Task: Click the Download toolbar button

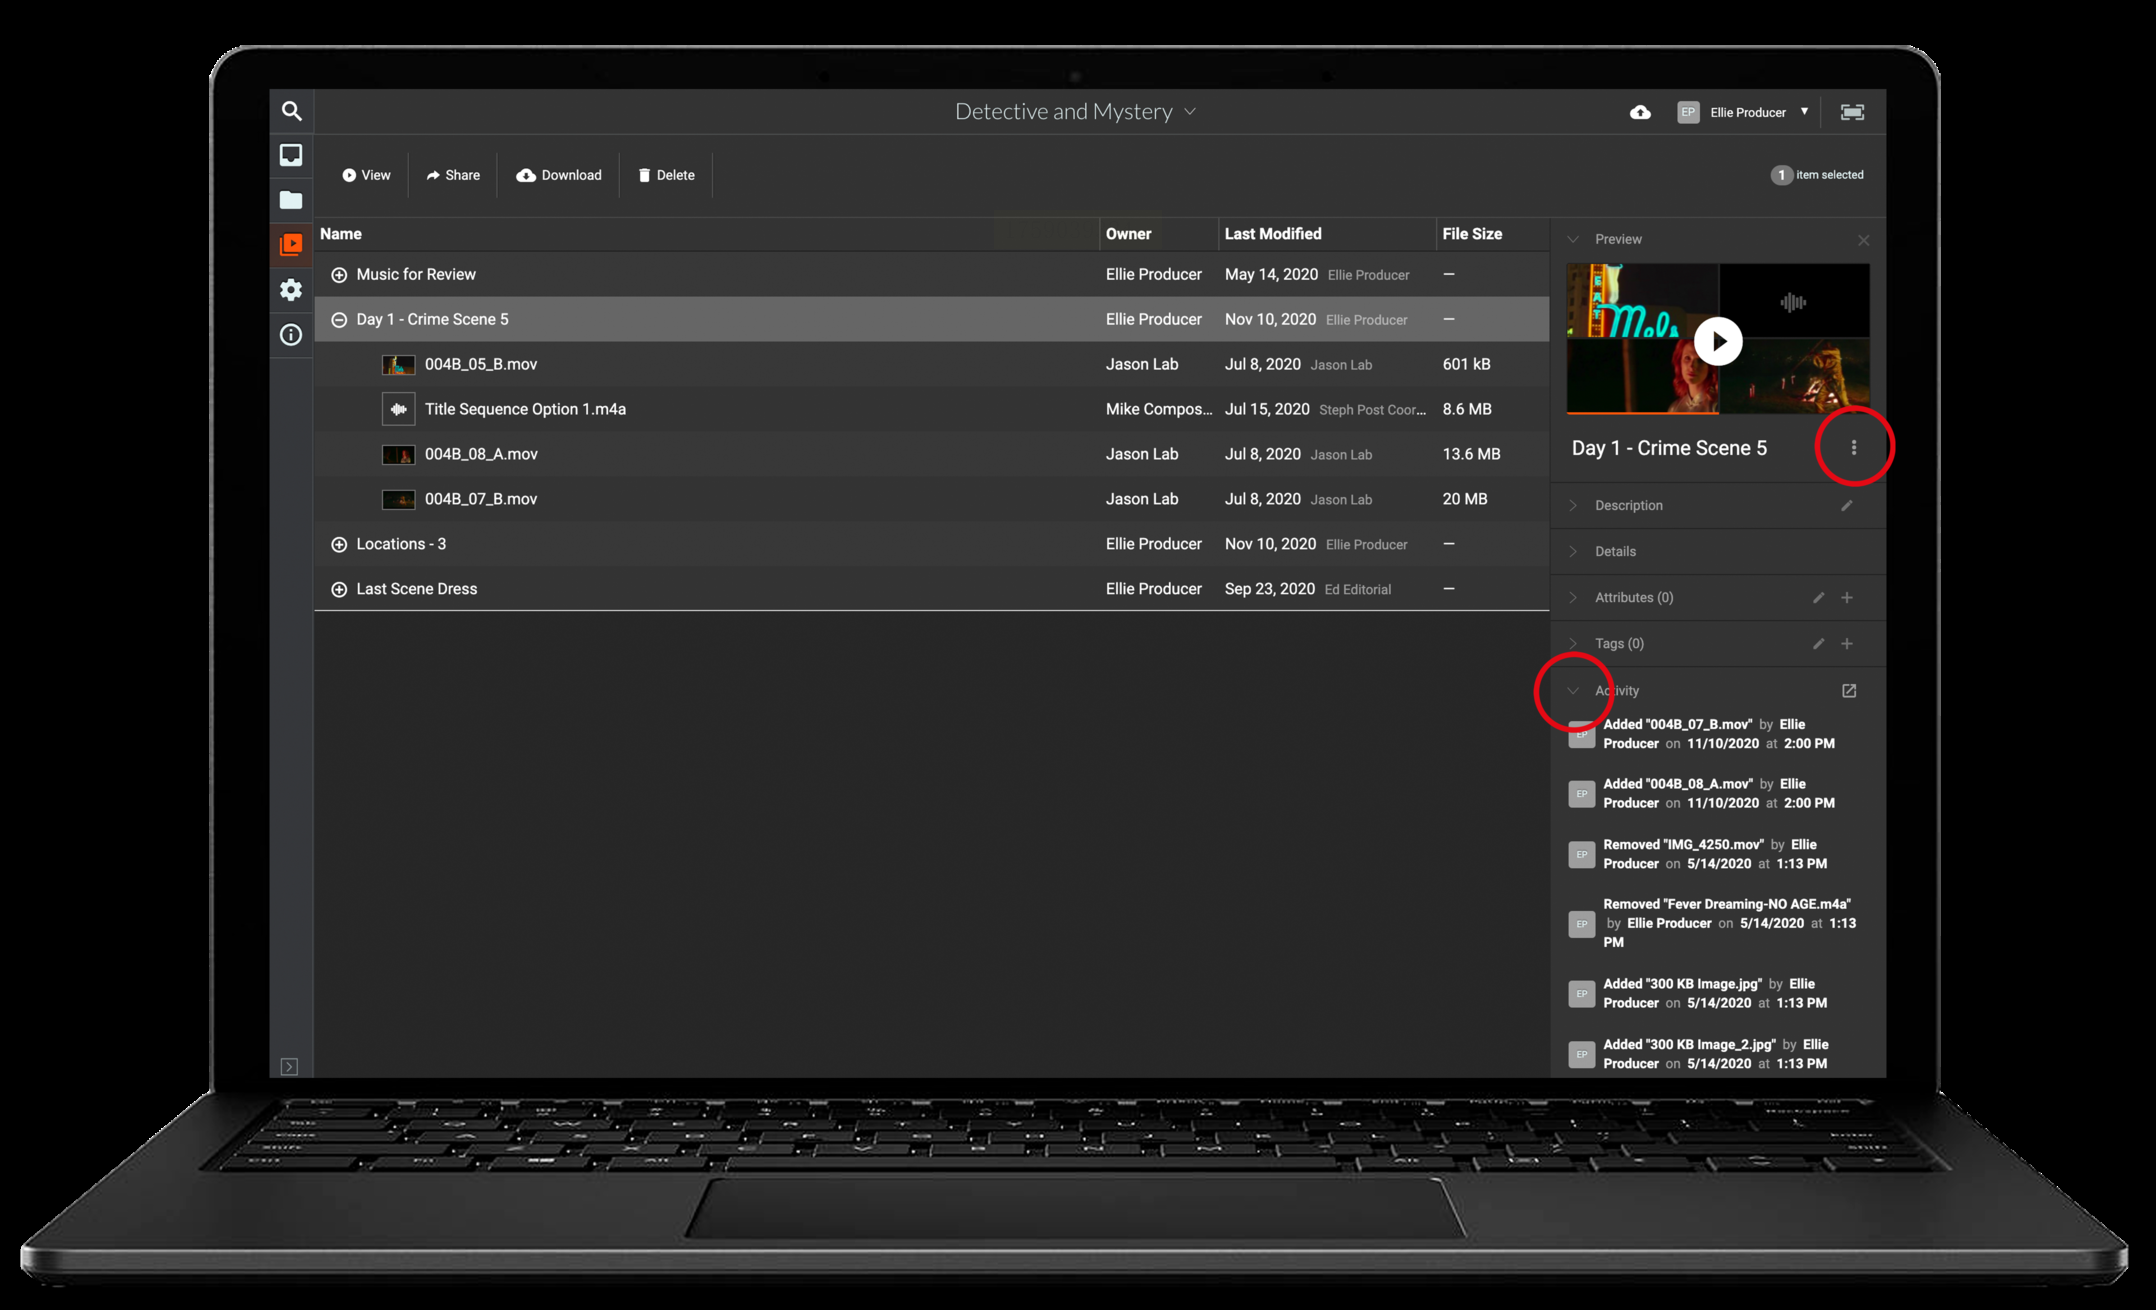Action: (x=559, y=175)
